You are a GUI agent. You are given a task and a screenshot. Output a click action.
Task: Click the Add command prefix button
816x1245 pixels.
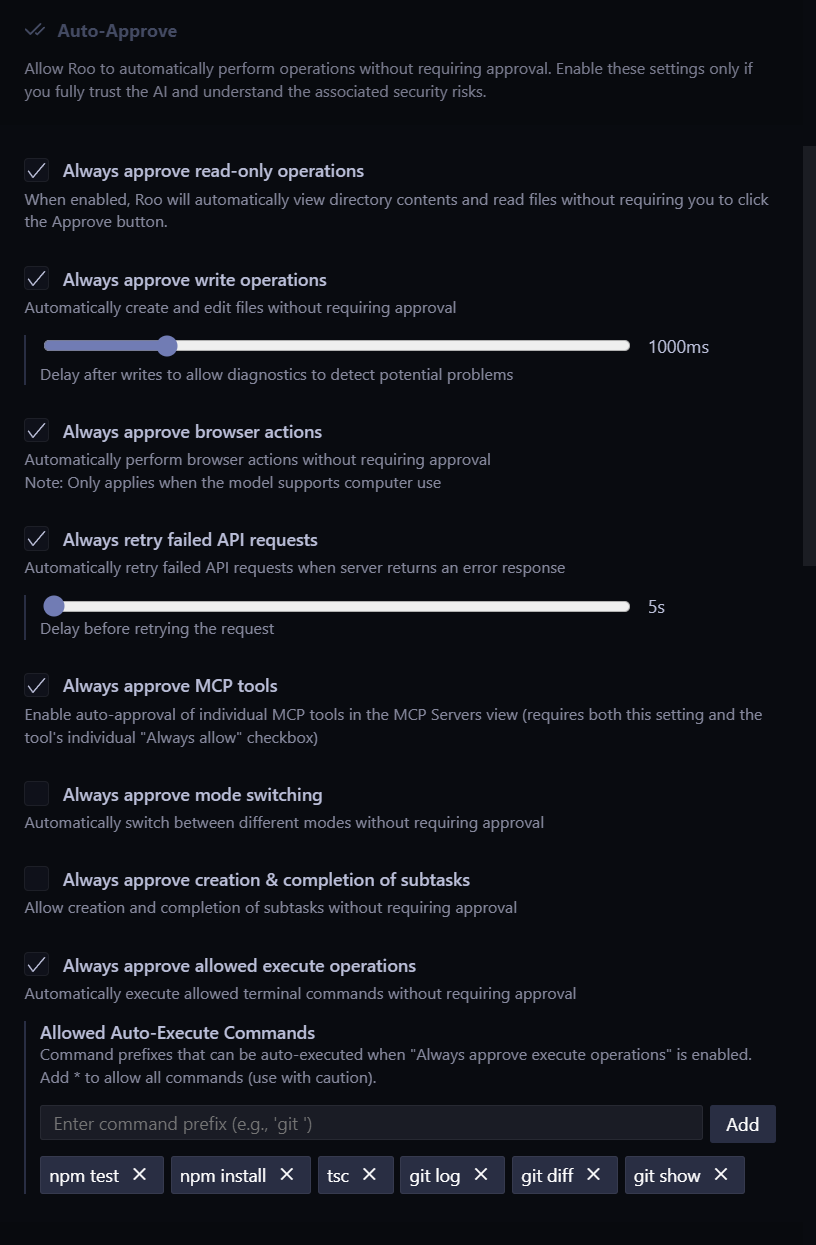(742, 1124)
